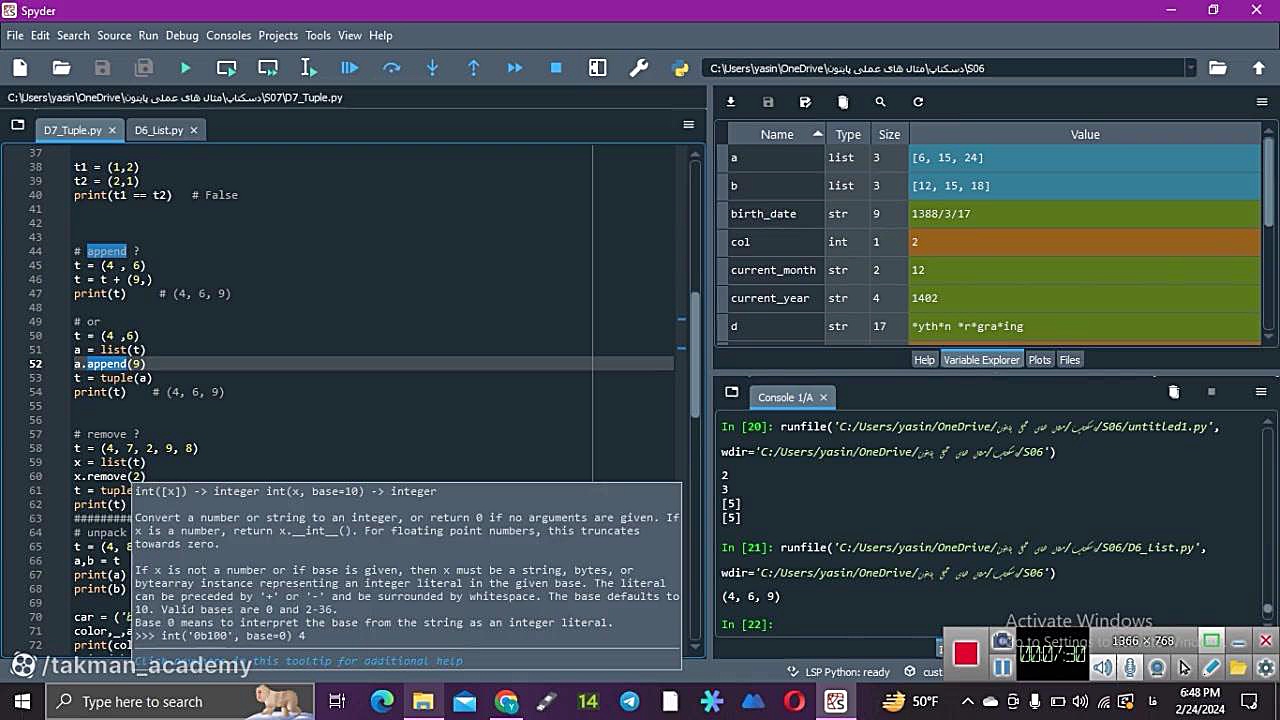Select the blue value cell of variable a
The image size is (1280, 720).
[x=1085, y=158]
